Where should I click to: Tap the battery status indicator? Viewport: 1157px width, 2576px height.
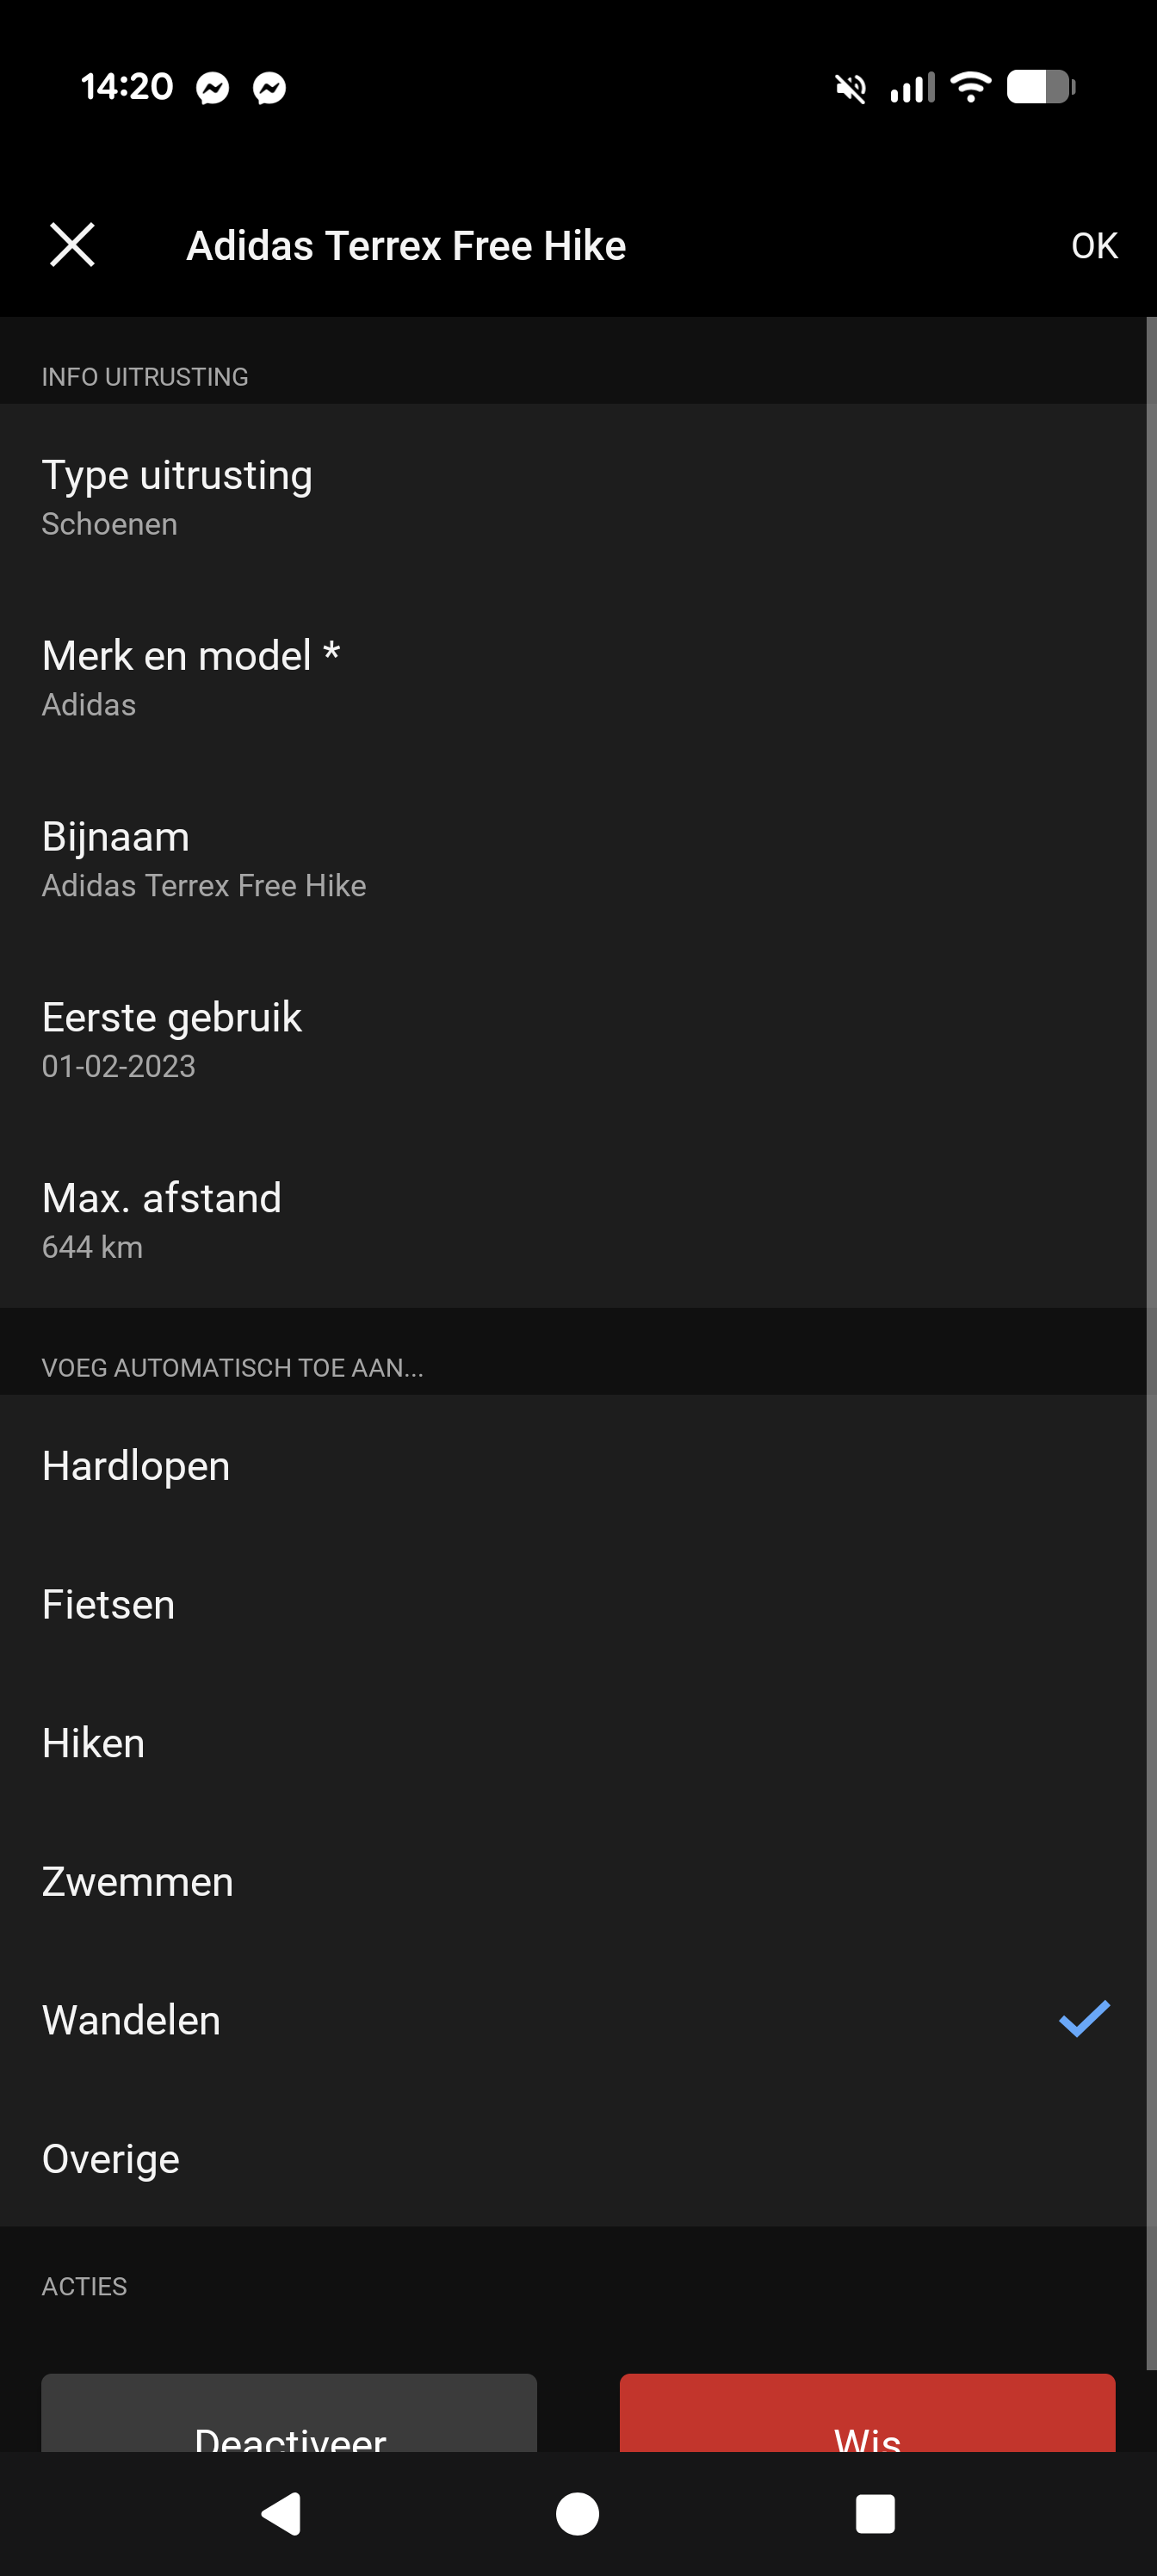[1040, 87]
